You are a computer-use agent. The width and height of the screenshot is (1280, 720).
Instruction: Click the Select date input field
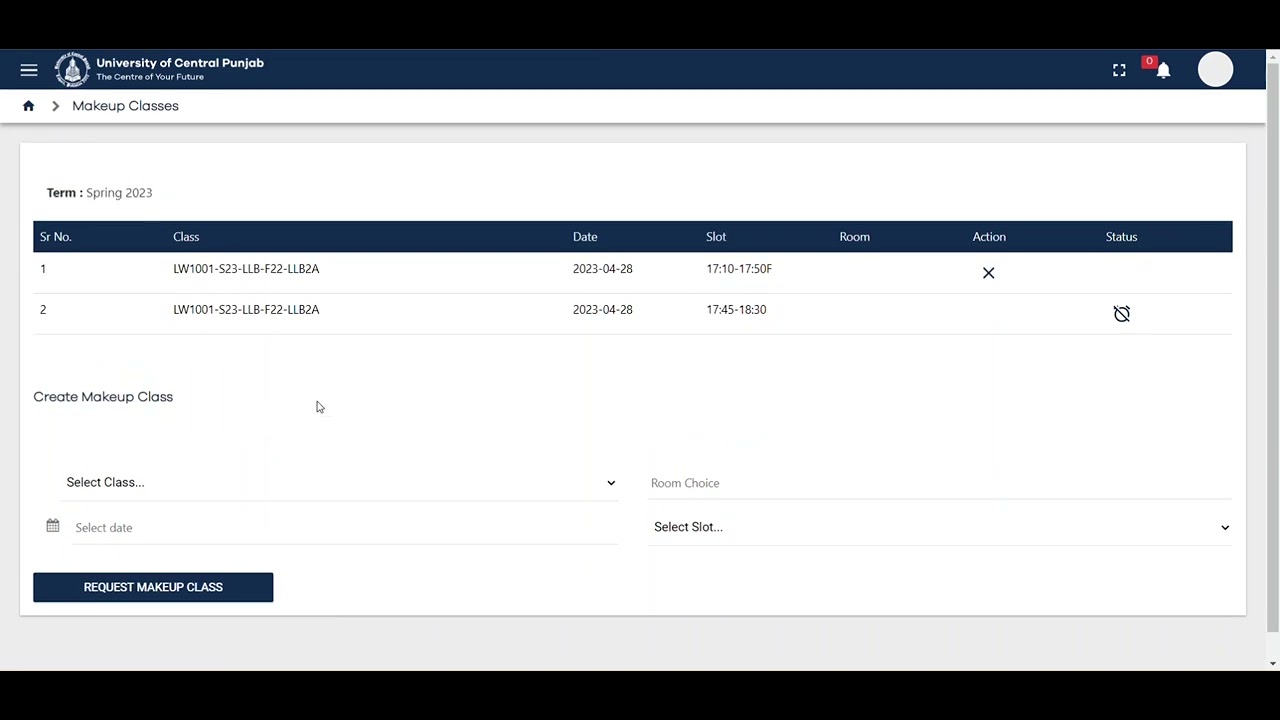345,528
